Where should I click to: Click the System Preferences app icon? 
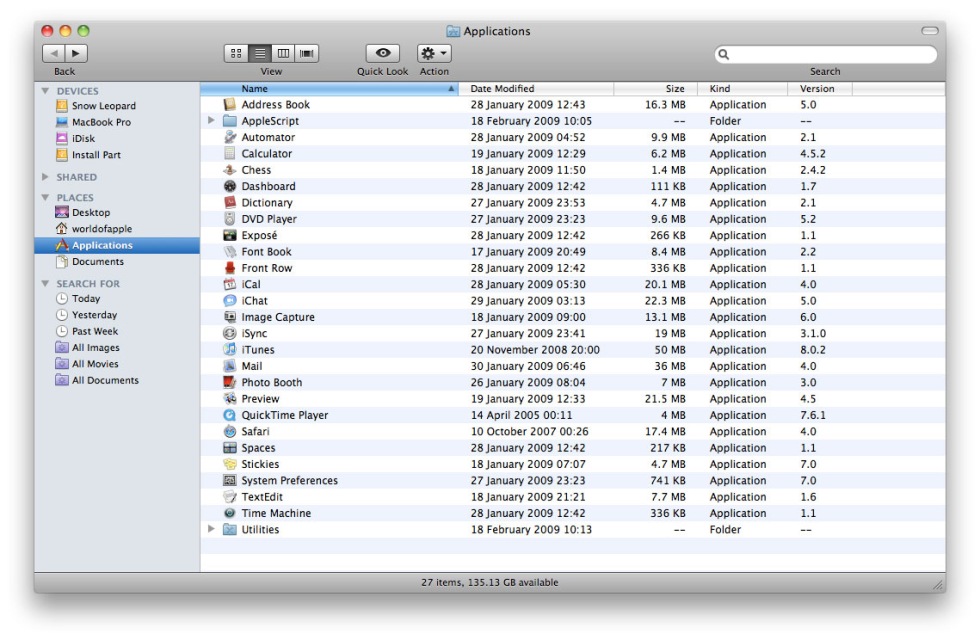(x=230, y=481)
